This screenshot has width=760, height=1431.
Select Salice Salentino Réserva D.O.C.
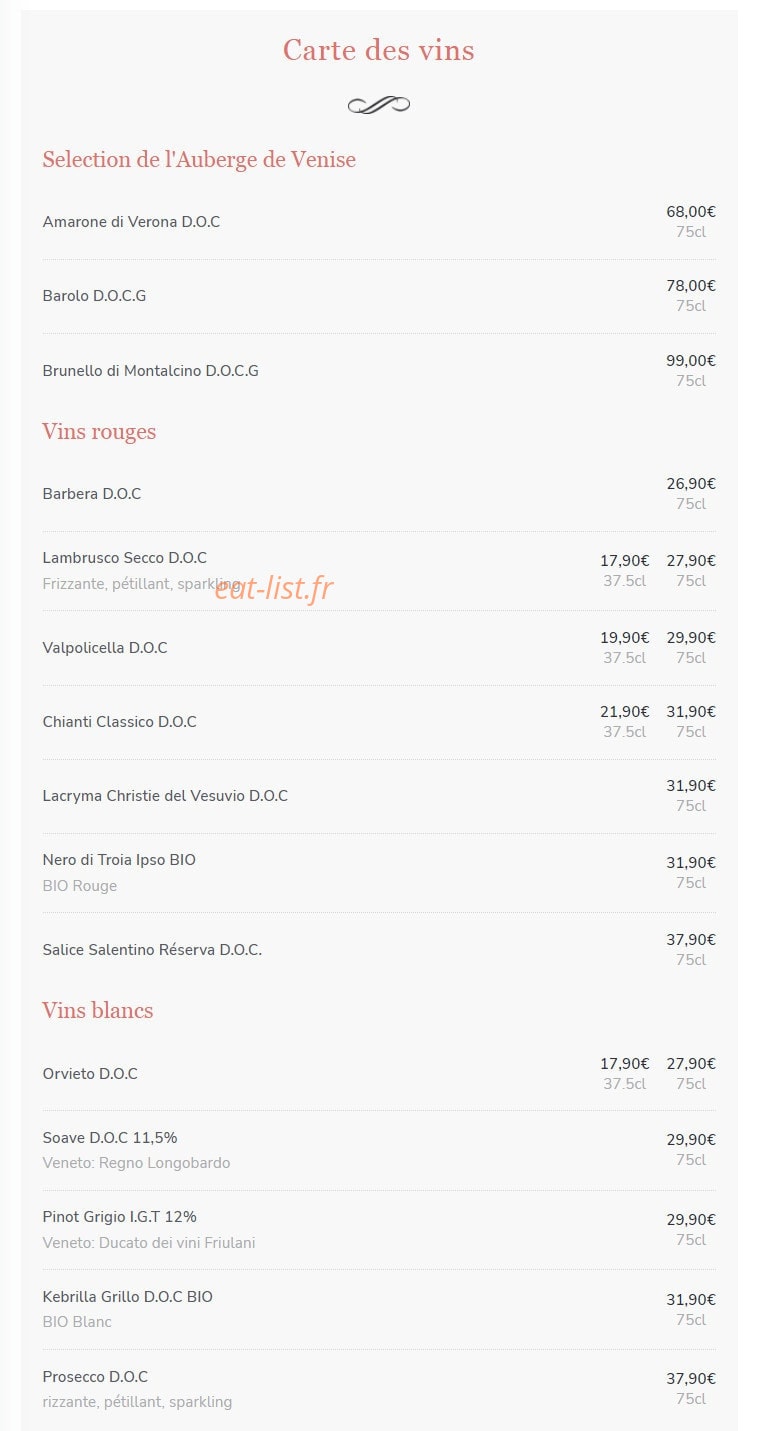(x=152, y=950)
